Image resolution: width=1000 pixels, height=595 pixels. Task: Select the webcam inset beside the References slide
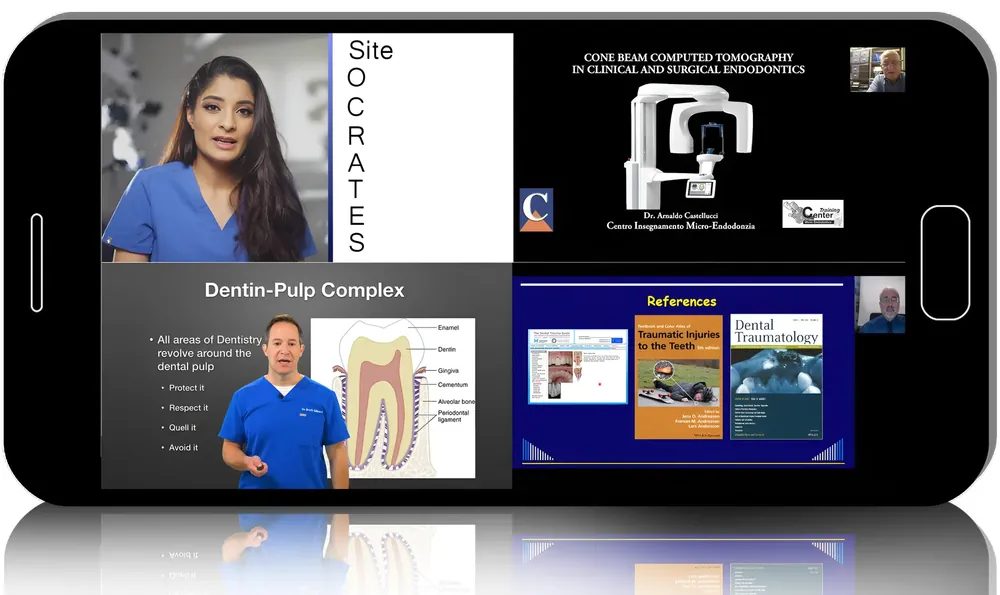(x=880, y=304)
